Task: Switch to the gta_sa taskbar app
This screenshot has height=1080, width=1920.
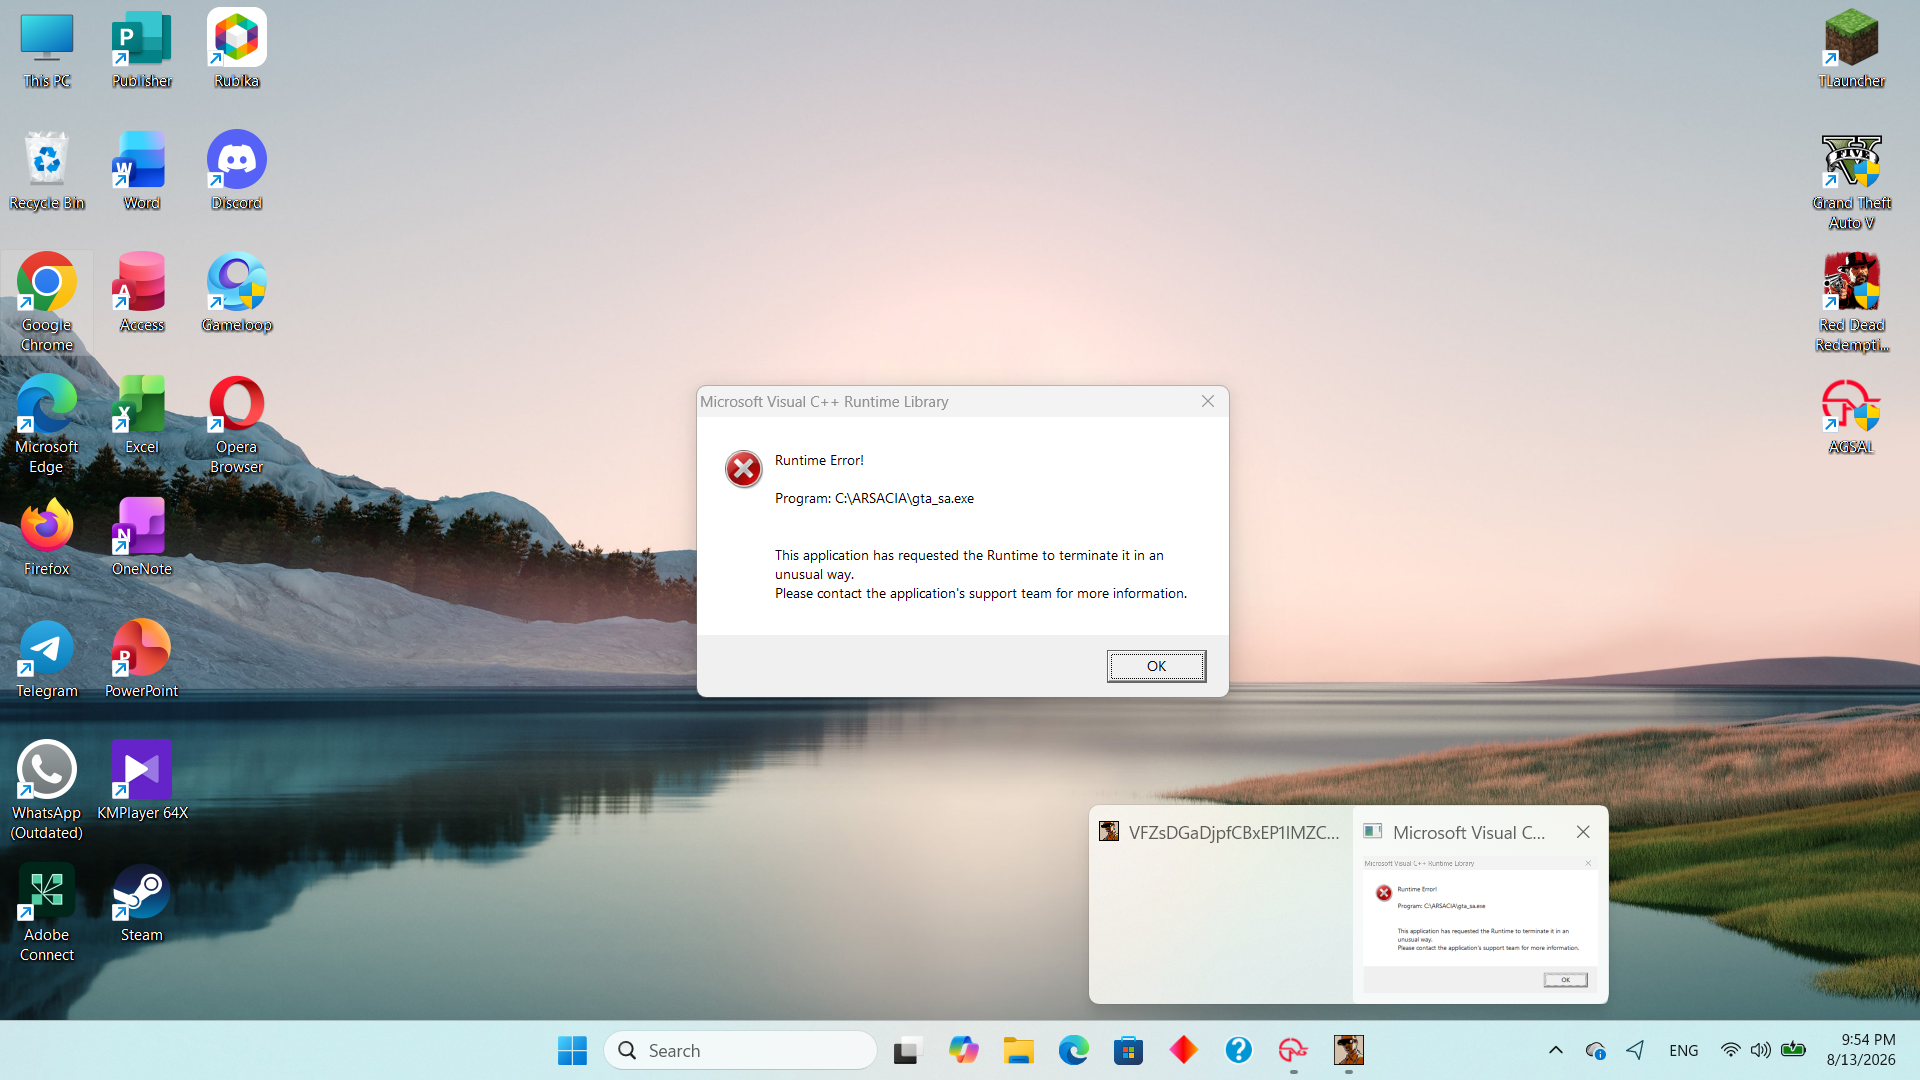Action: click(x=1348, y=1050)
